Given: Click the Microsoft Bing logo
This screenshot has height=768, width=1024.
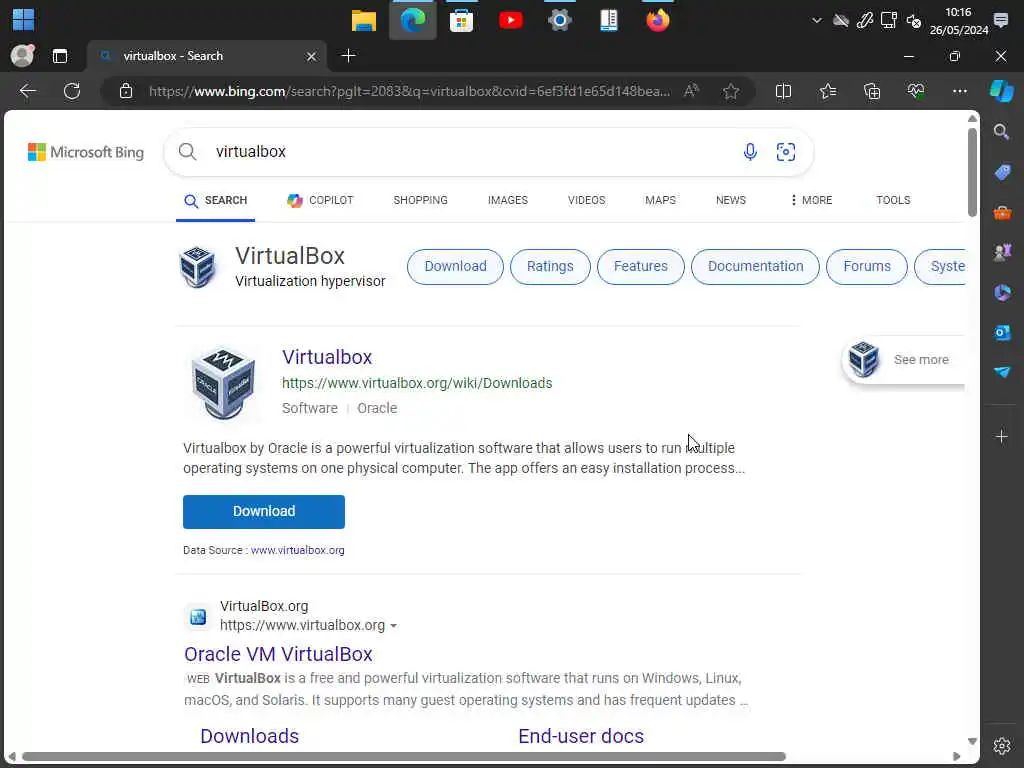Looking at the screenshot, I should click(x=86, y=152).
